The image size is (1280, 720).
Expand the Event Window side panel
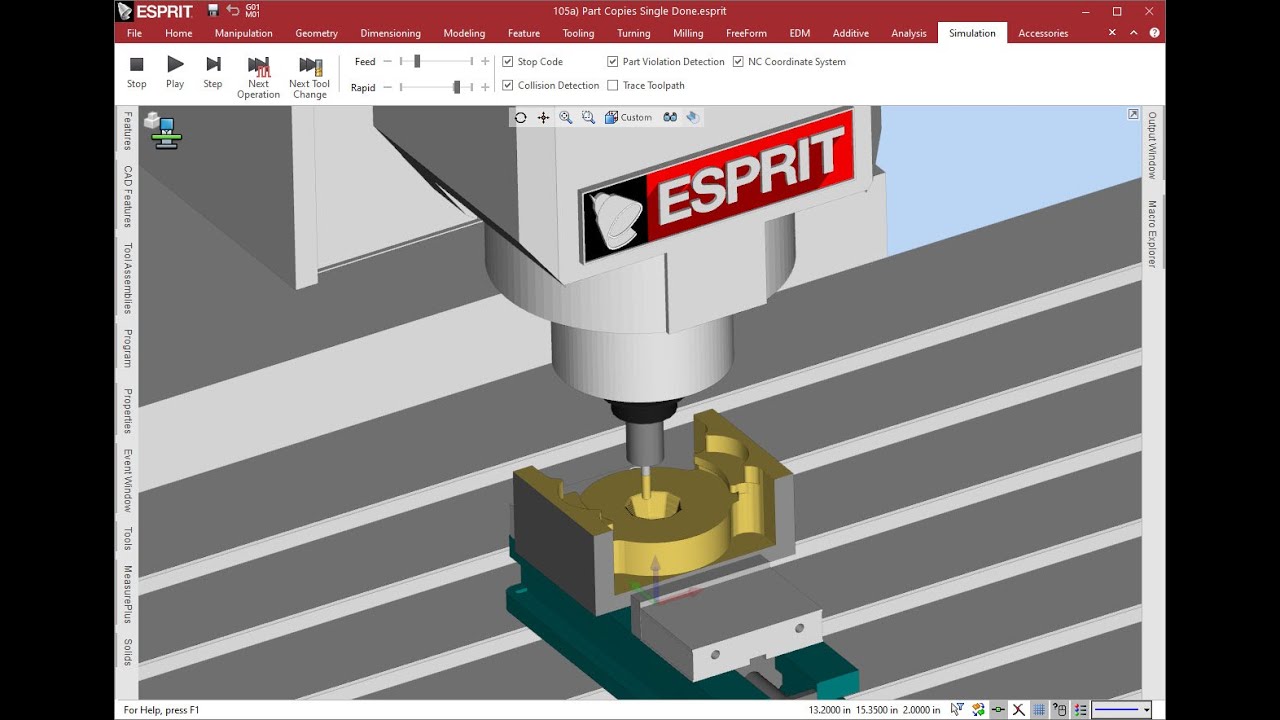pos(127,480)
